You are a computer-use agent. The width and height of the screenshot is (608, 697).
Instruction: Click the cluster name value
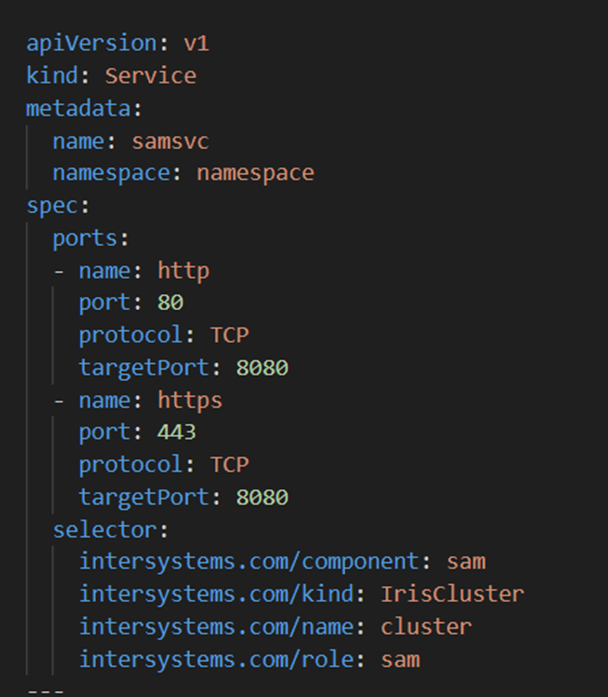tap(426, 627)
